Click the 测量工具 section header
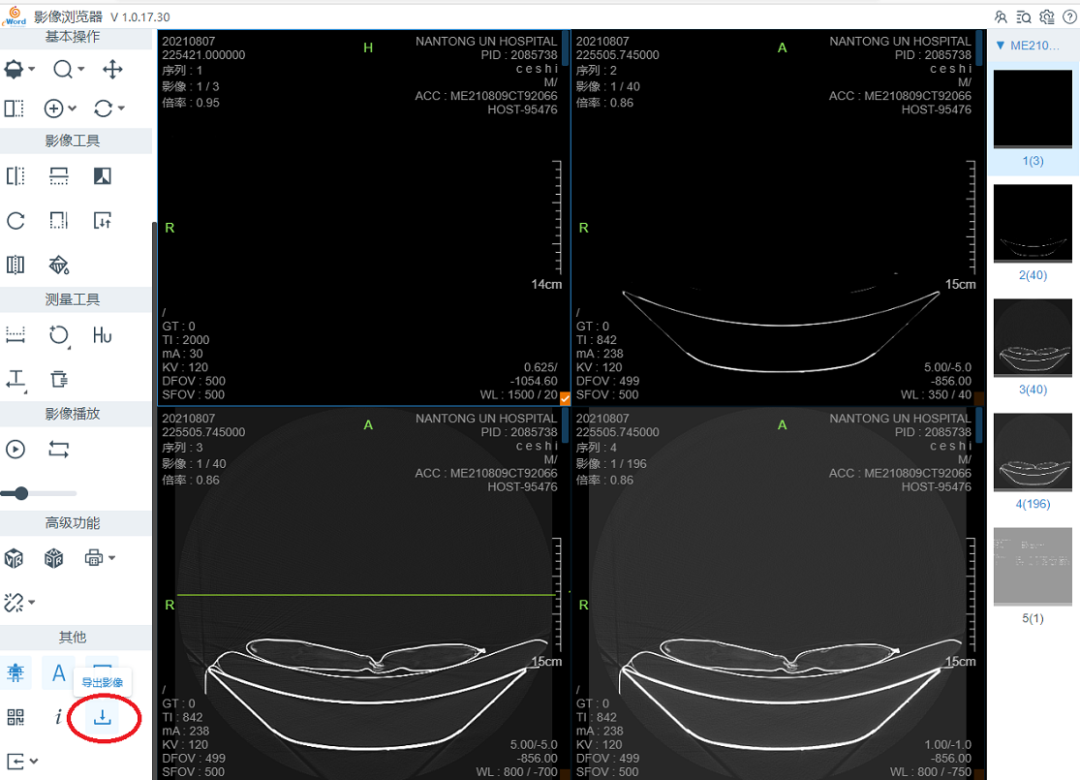The height and width of the screenshot is (780, 1080). [72, 300]
